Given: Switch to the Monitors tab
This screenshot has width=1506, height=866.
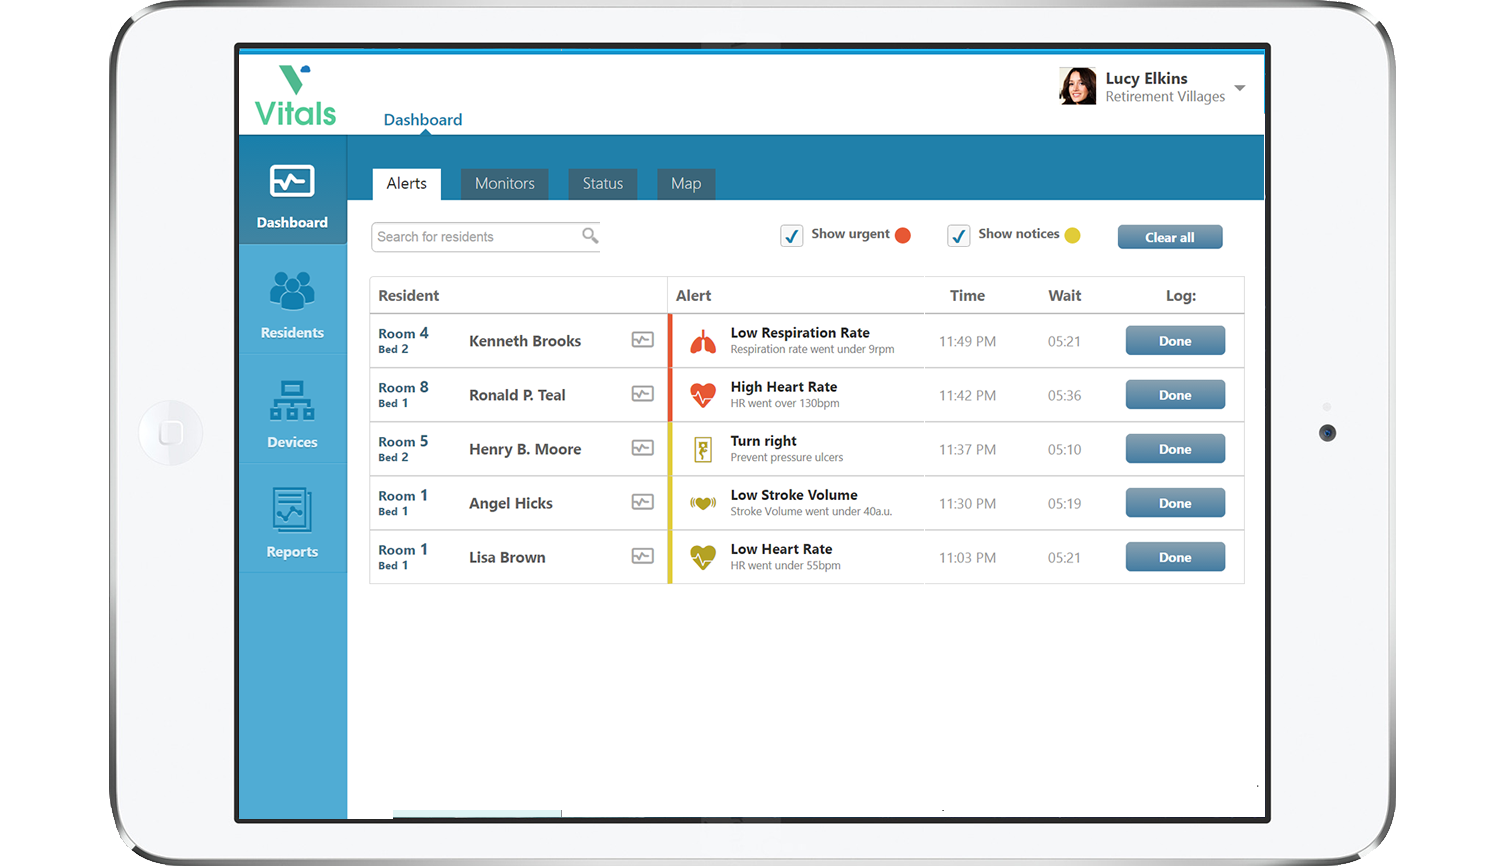Looking at the screenshot, I should pos(505,183).
